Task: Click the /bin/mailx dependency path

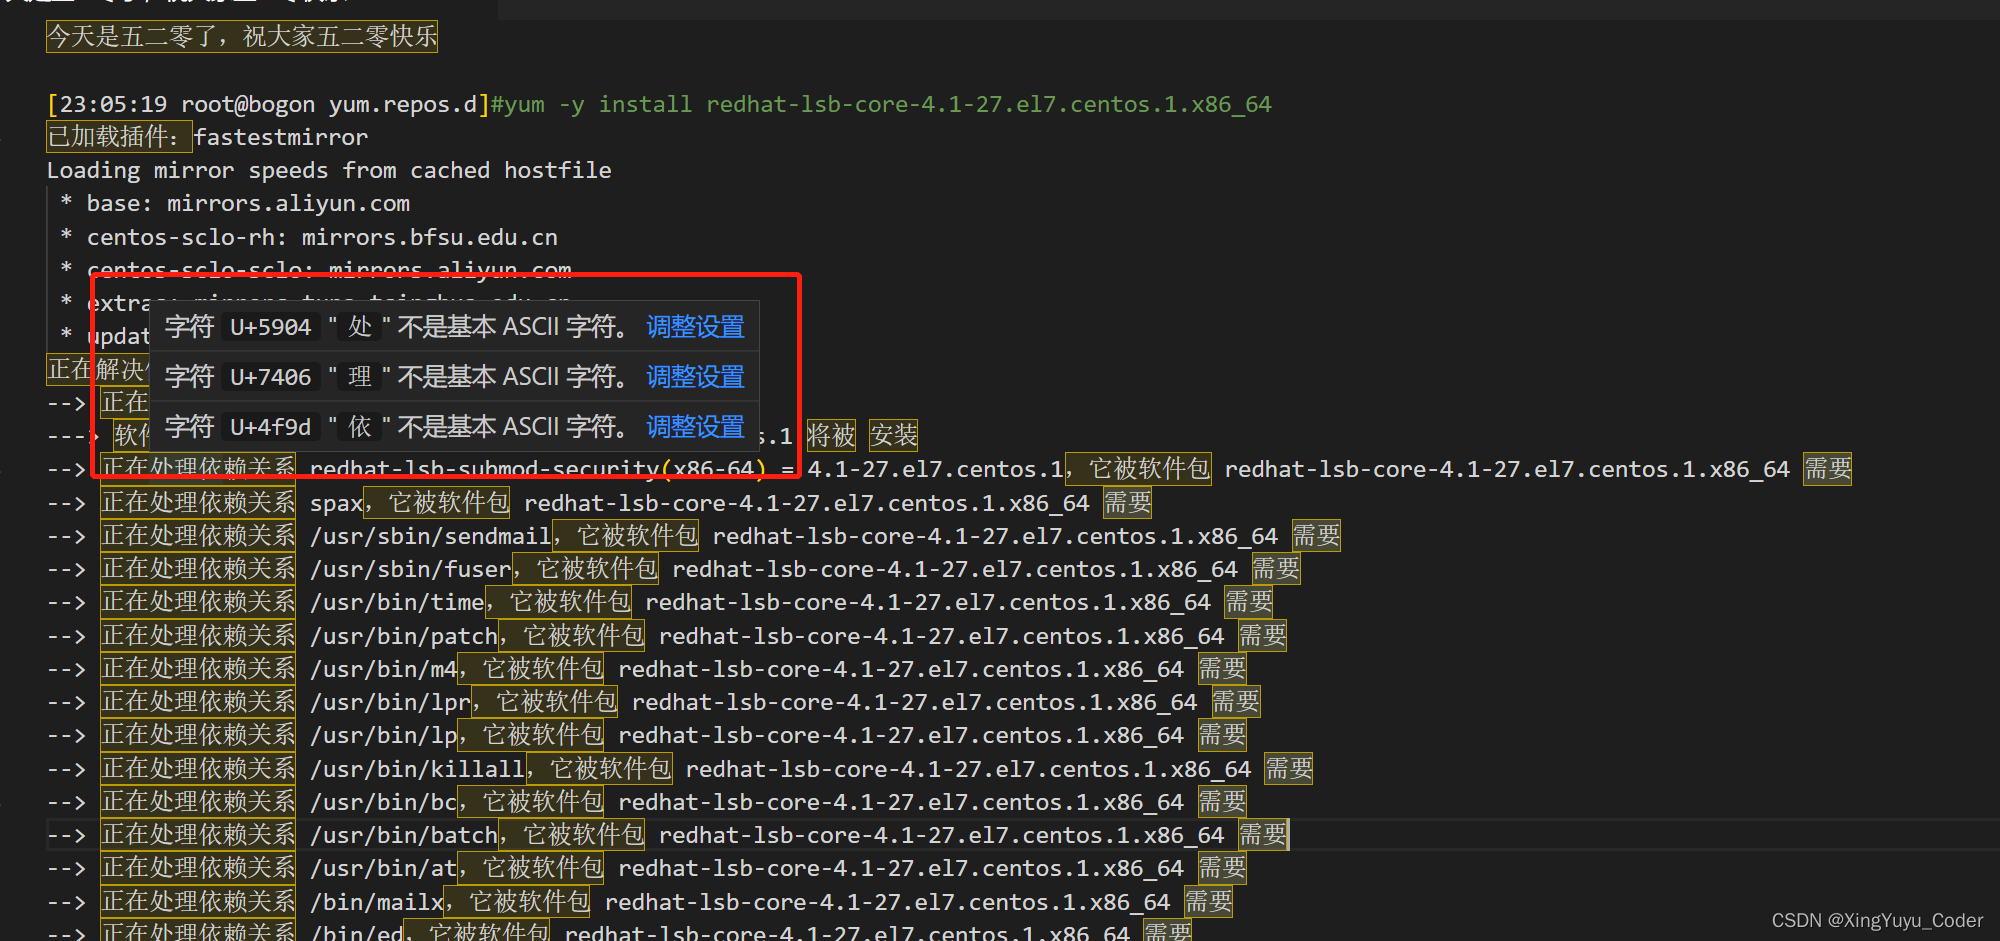Action: coord(376,902)
